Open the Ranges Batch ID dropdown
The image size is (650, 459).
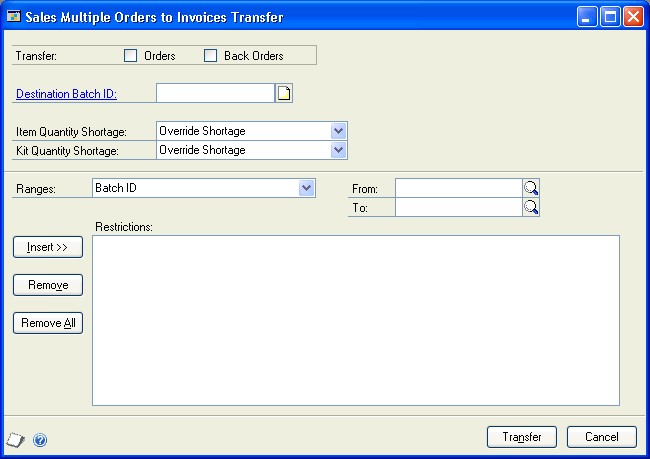click(x=306, y=188)
